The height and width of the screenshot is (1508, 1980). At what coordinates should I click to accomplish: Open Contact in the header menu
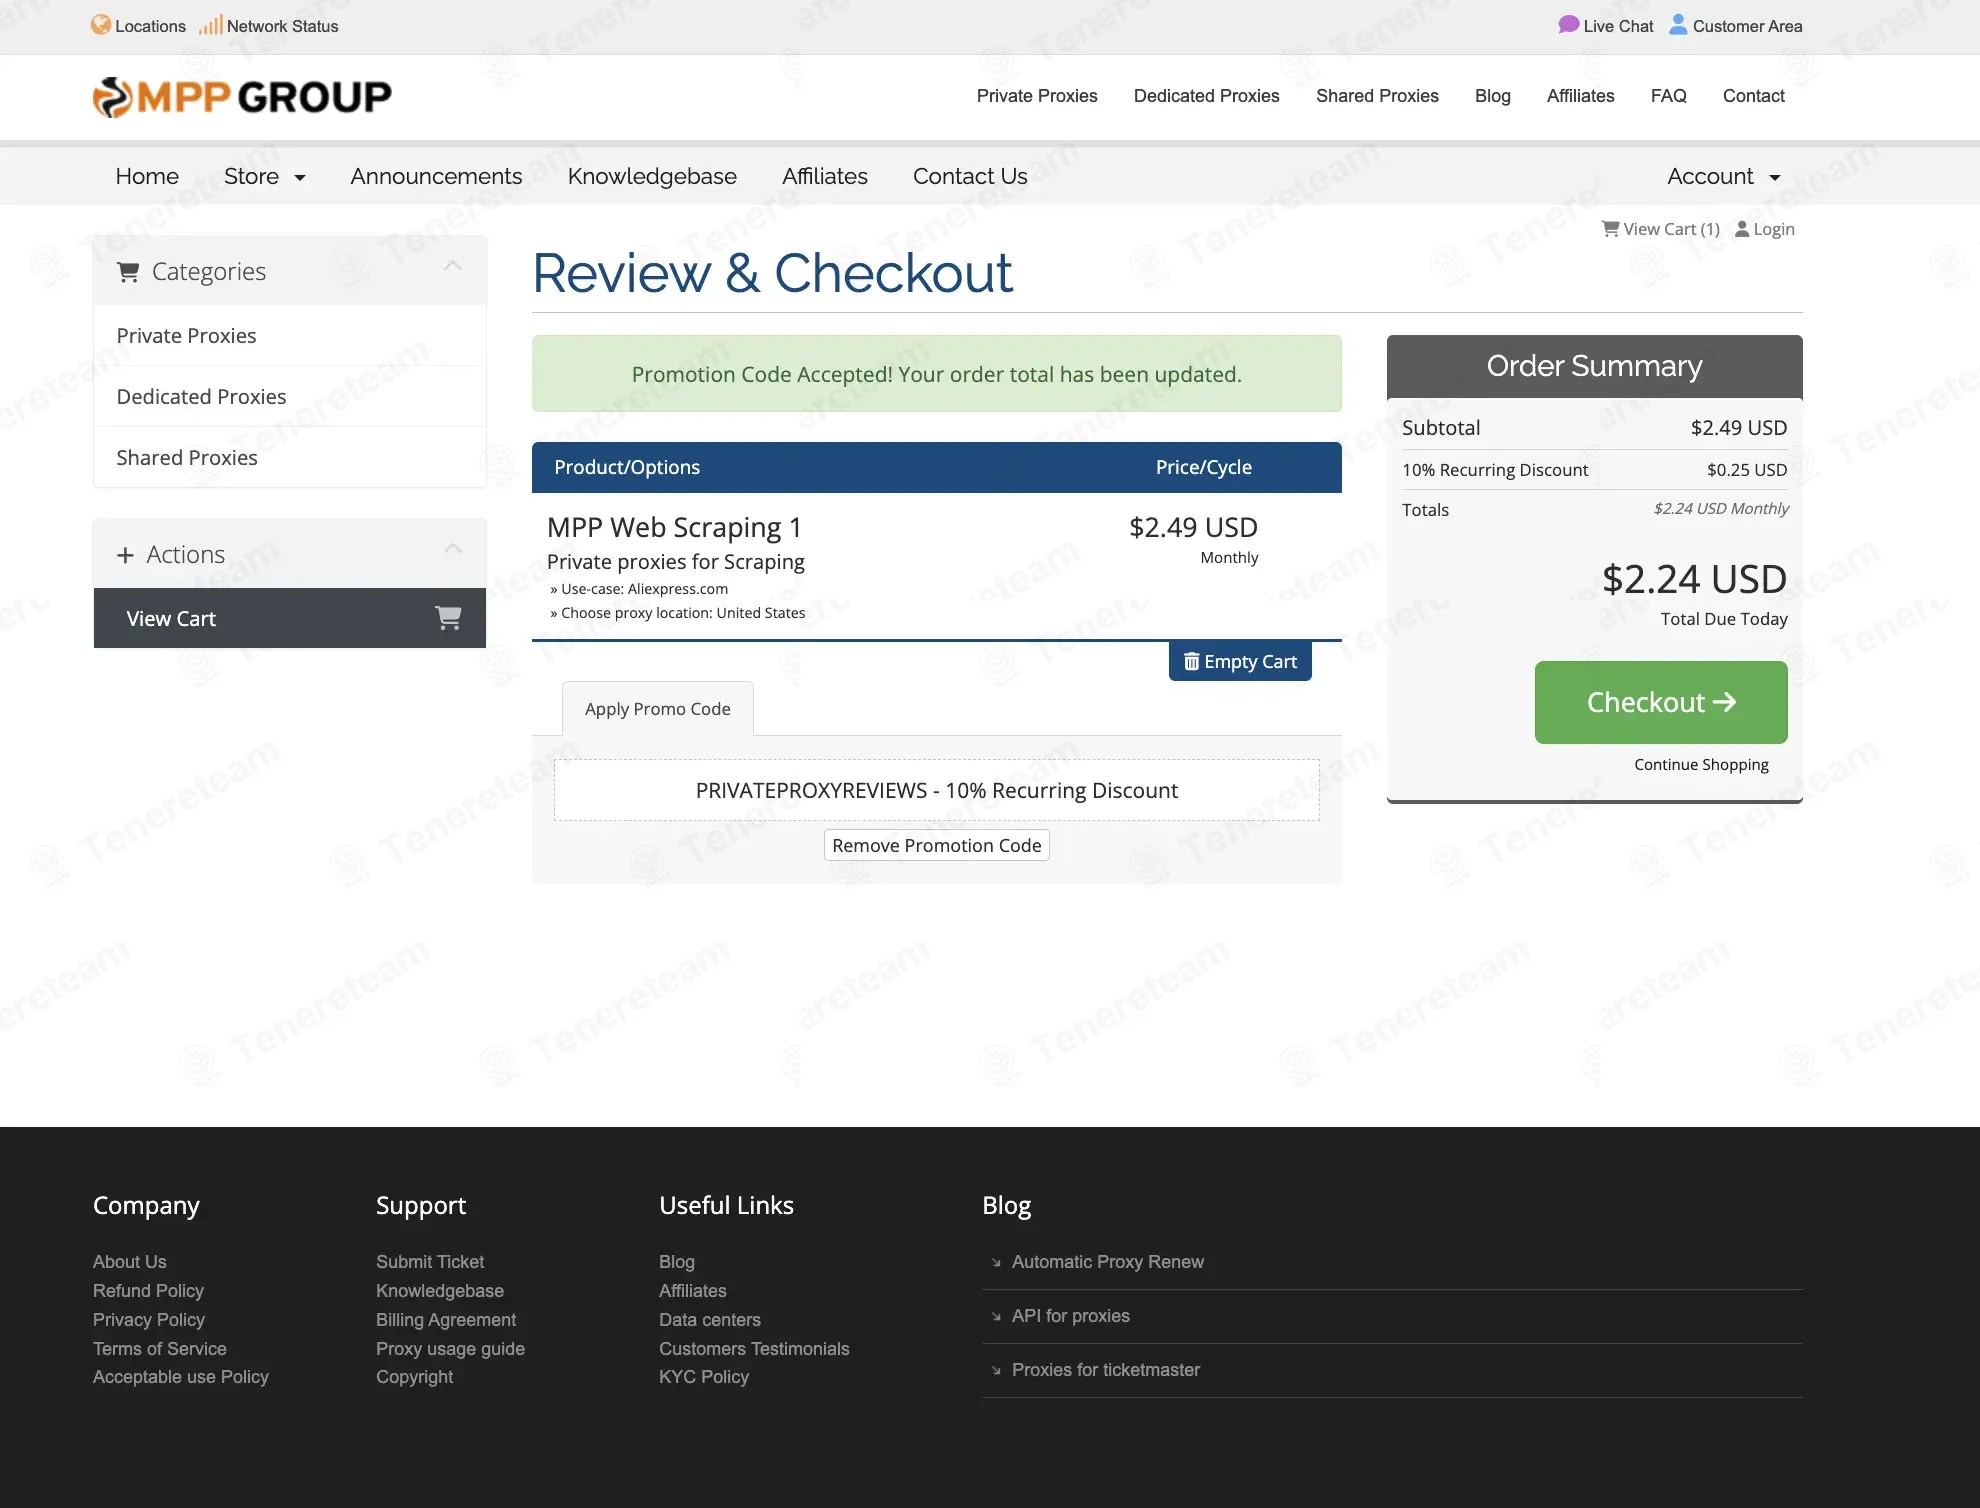tap(1754, 96)
